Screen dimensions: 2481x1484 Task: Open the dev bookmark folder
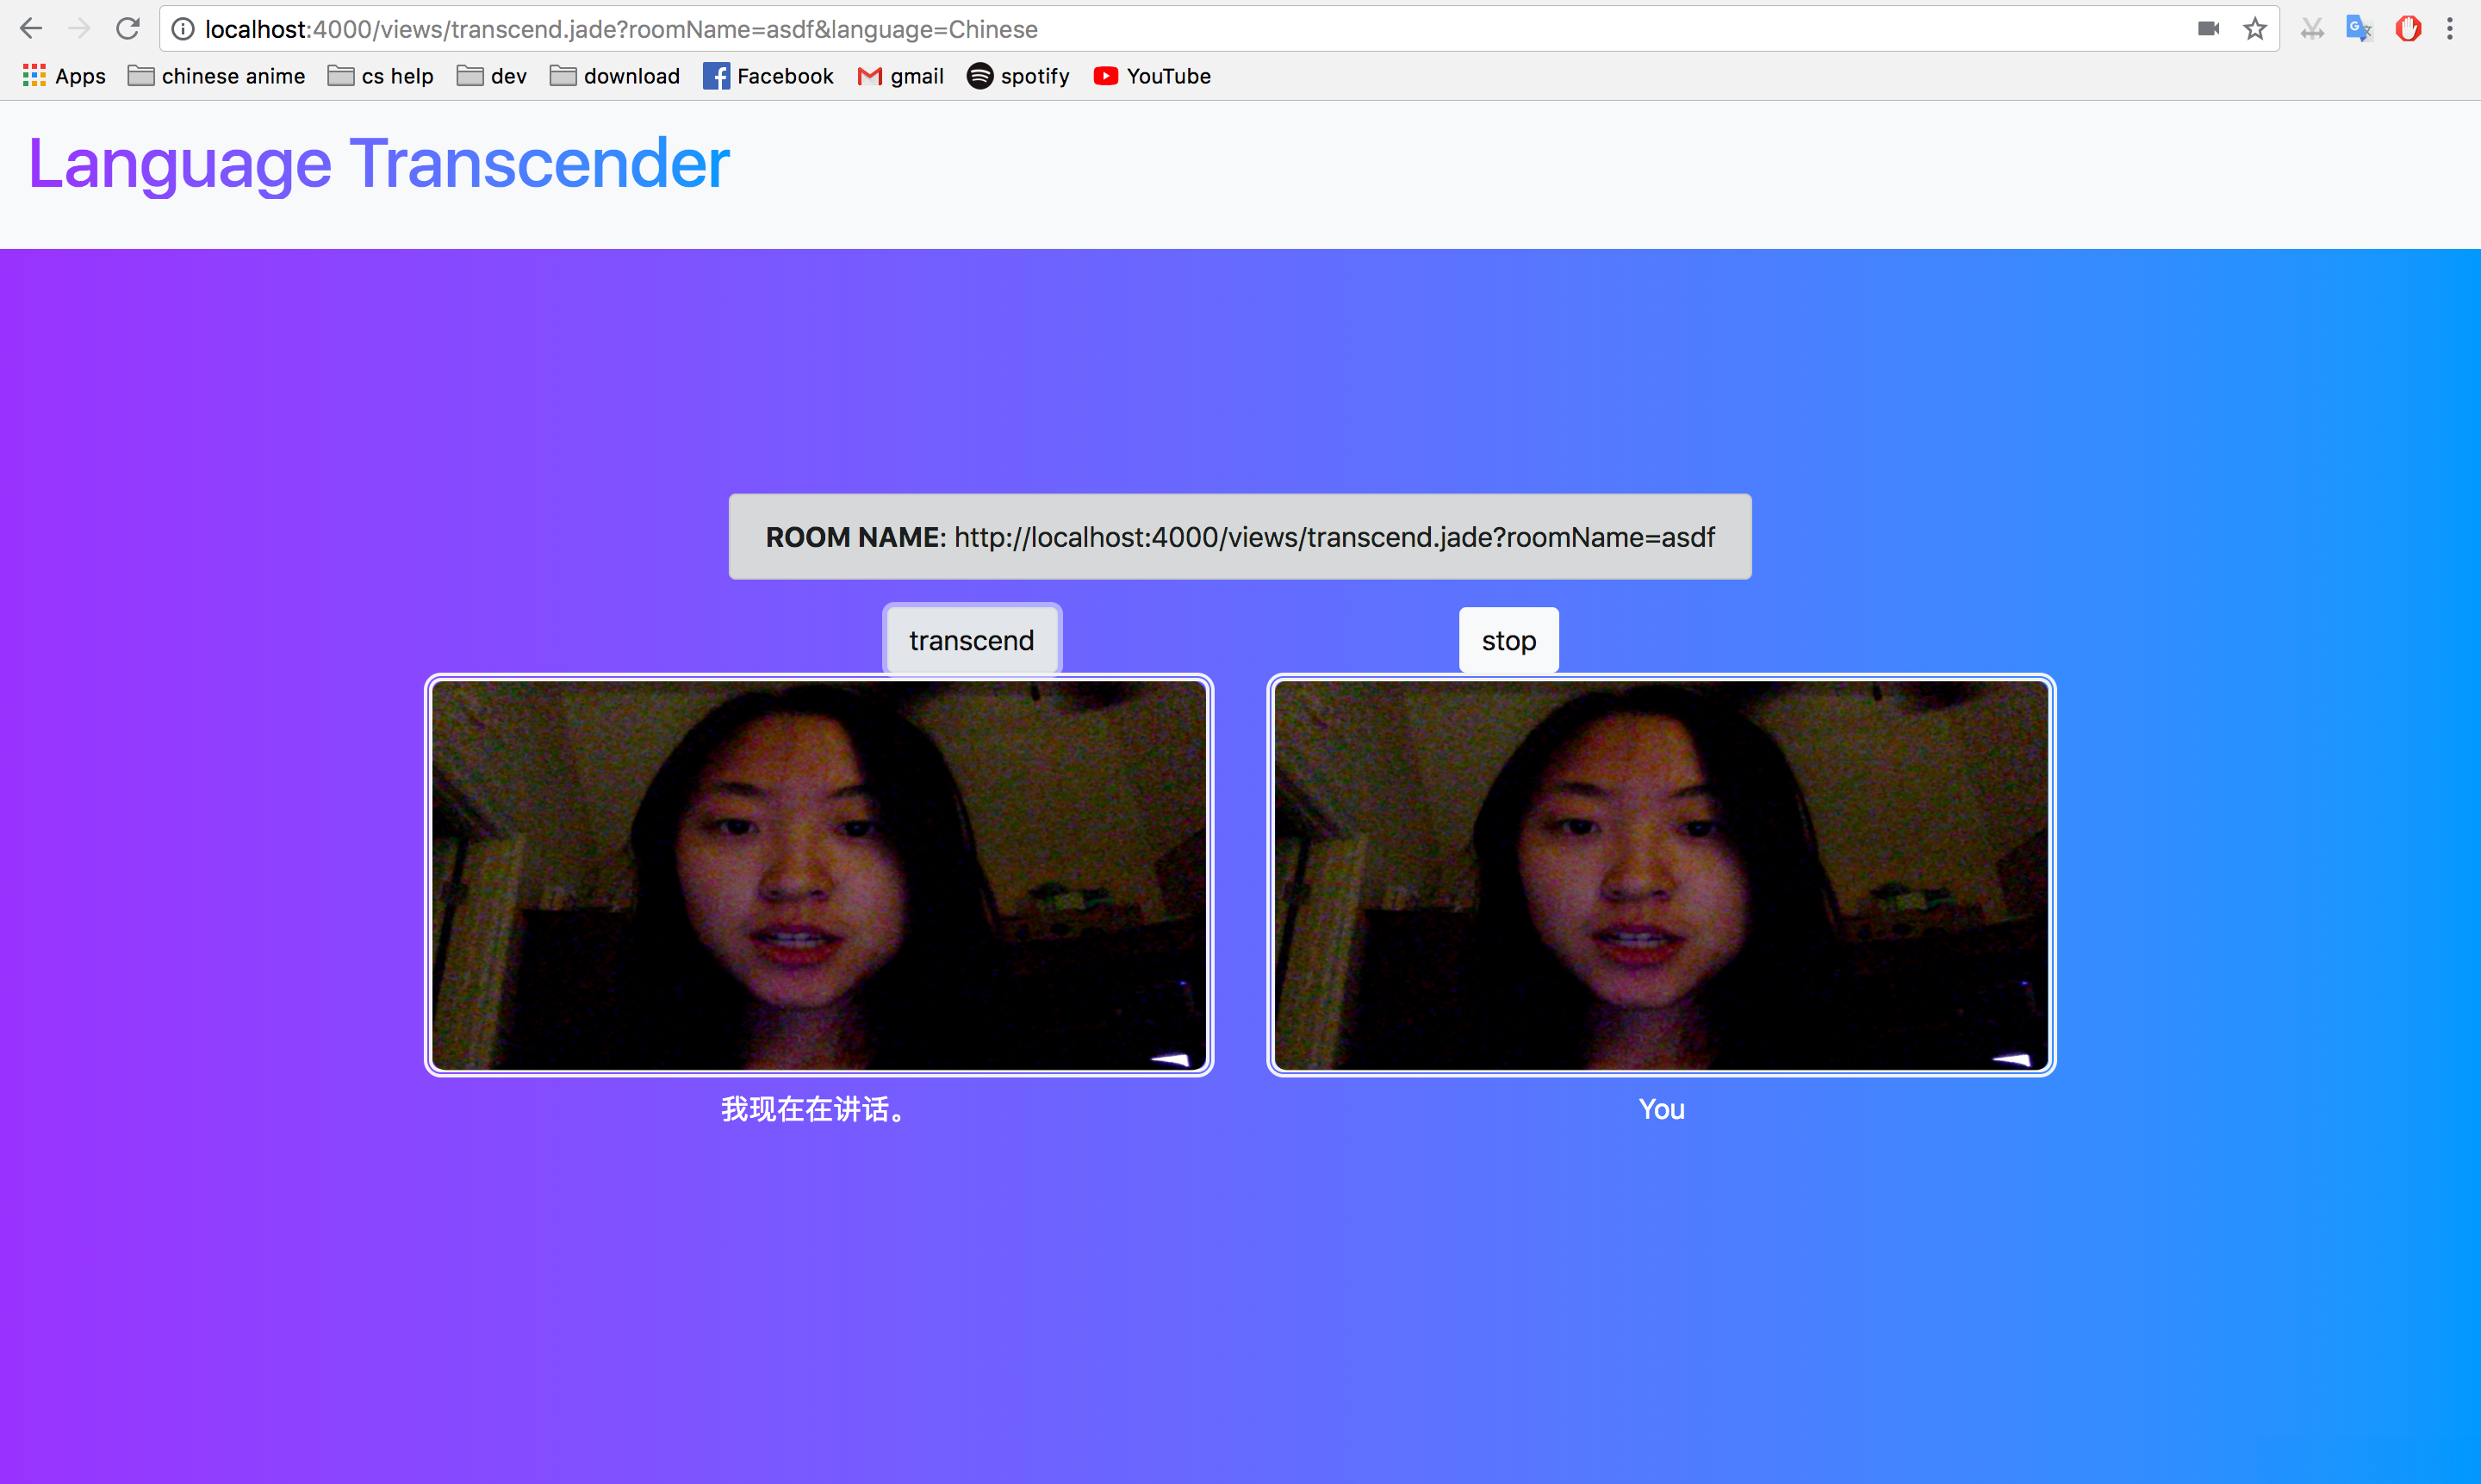point(492,76)
